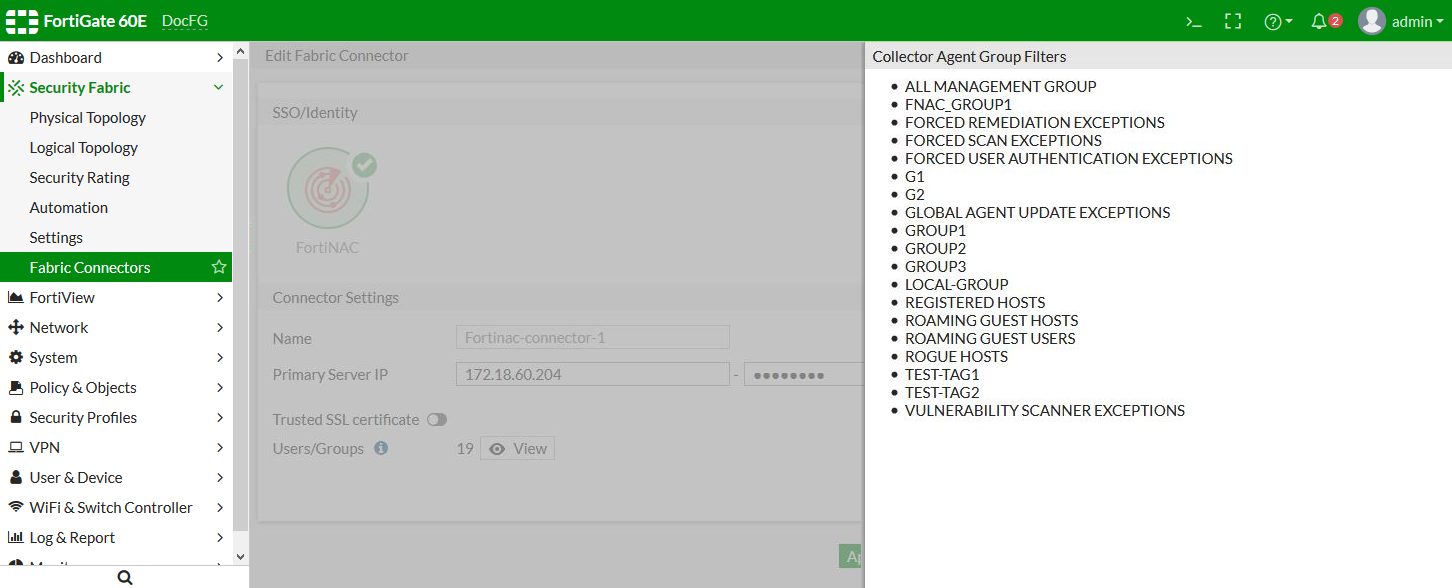Click ALL MANAGEMENT GROUP entry
This screenshot has width=1452, height=588.
(1000, 86)
